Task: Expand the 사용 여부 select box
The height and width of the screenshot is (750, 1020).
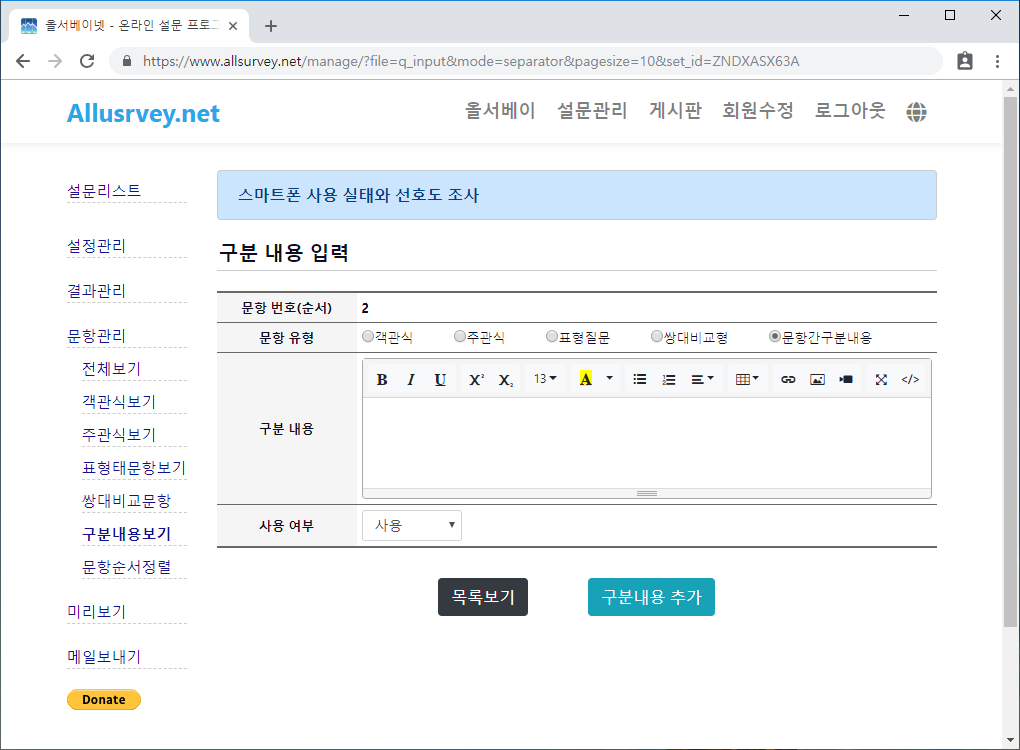Action: tap(412, 525)
